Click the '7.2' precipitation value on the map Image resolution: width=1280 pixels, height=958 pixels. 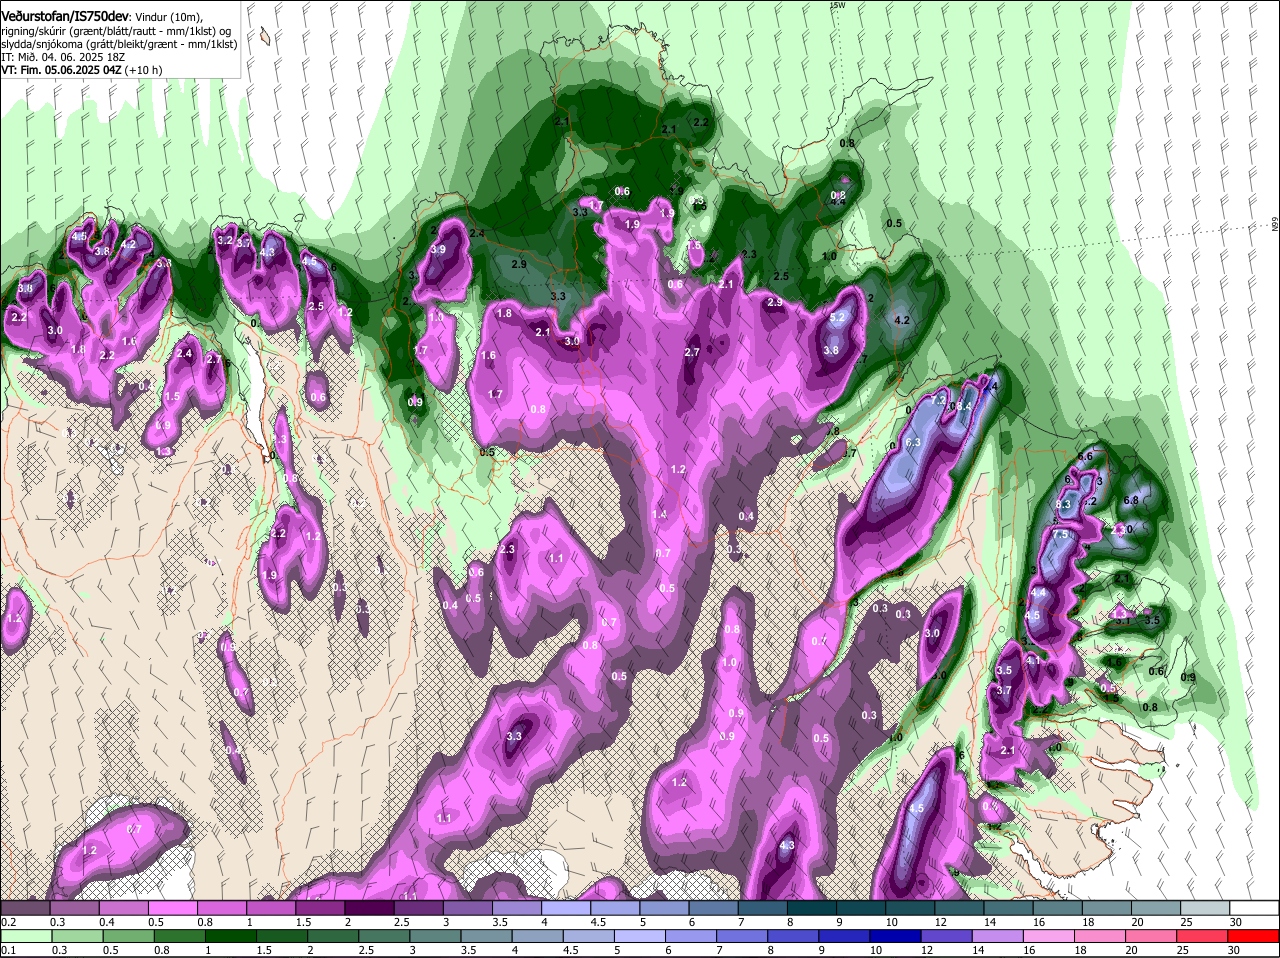click(938, 399)
